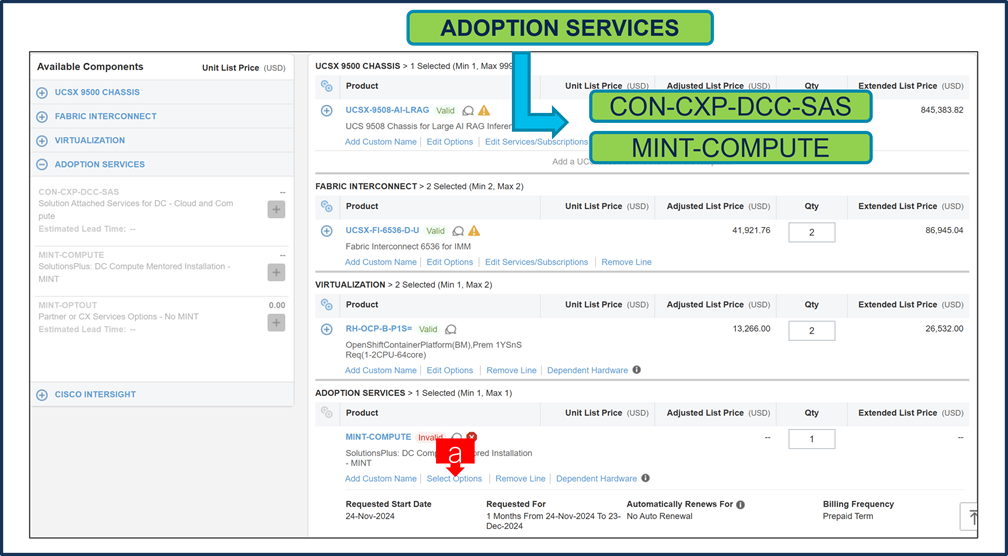Screen dimensions: 1008x556
Task: Expand the UCSX-9508-AI-LRAG product row
Action: [x=327, y=111]
